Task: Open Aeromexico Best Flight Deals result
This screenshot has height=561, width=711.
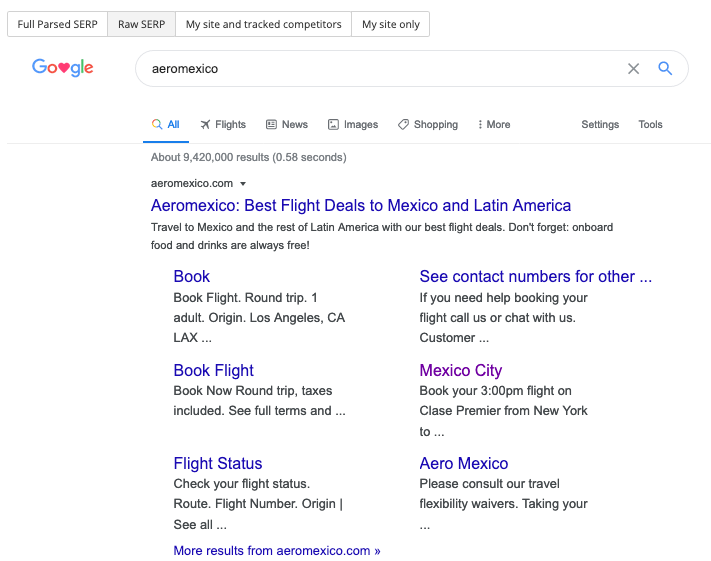Action: click(x=361, y=206)
